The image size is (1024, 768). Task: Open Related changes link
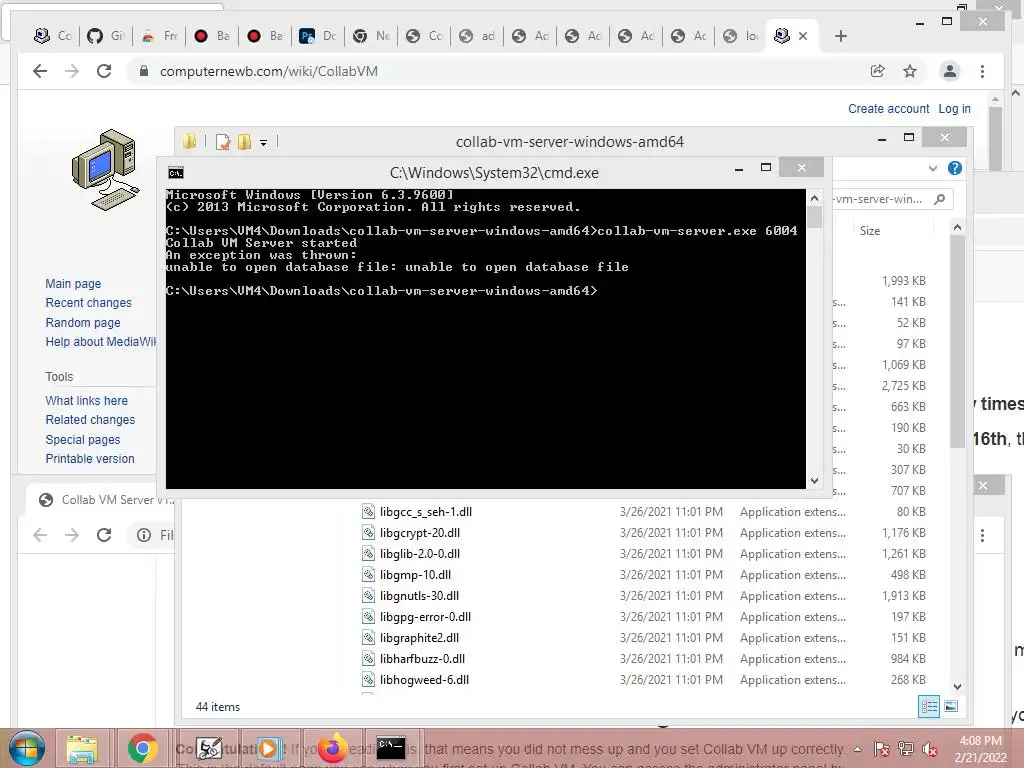coord(90,419)
